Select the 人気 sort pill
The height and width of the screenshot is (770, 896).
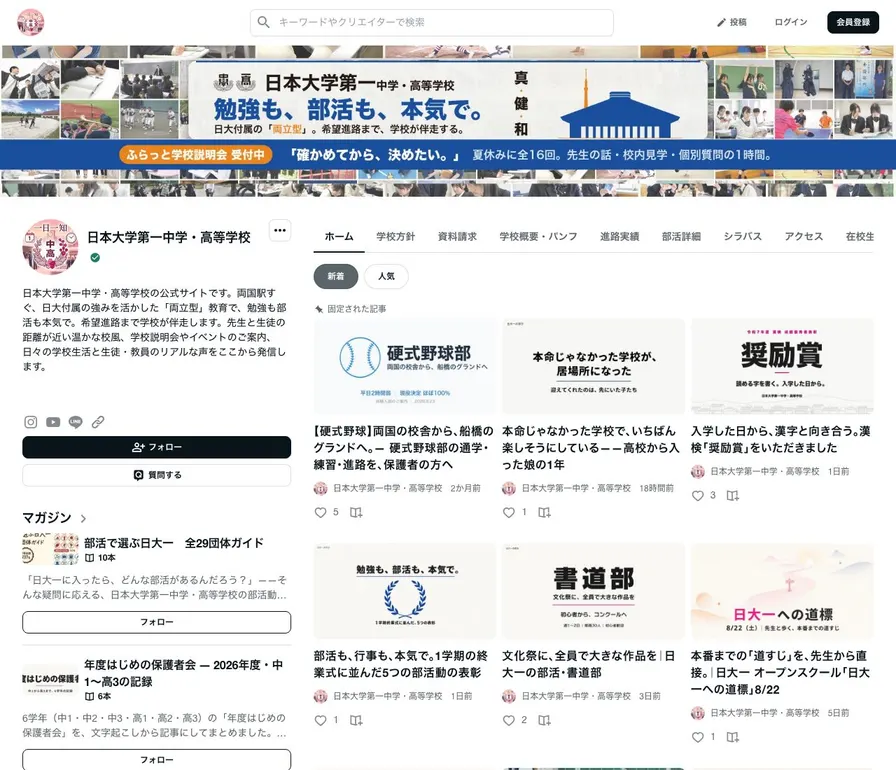tap(386, 276)
